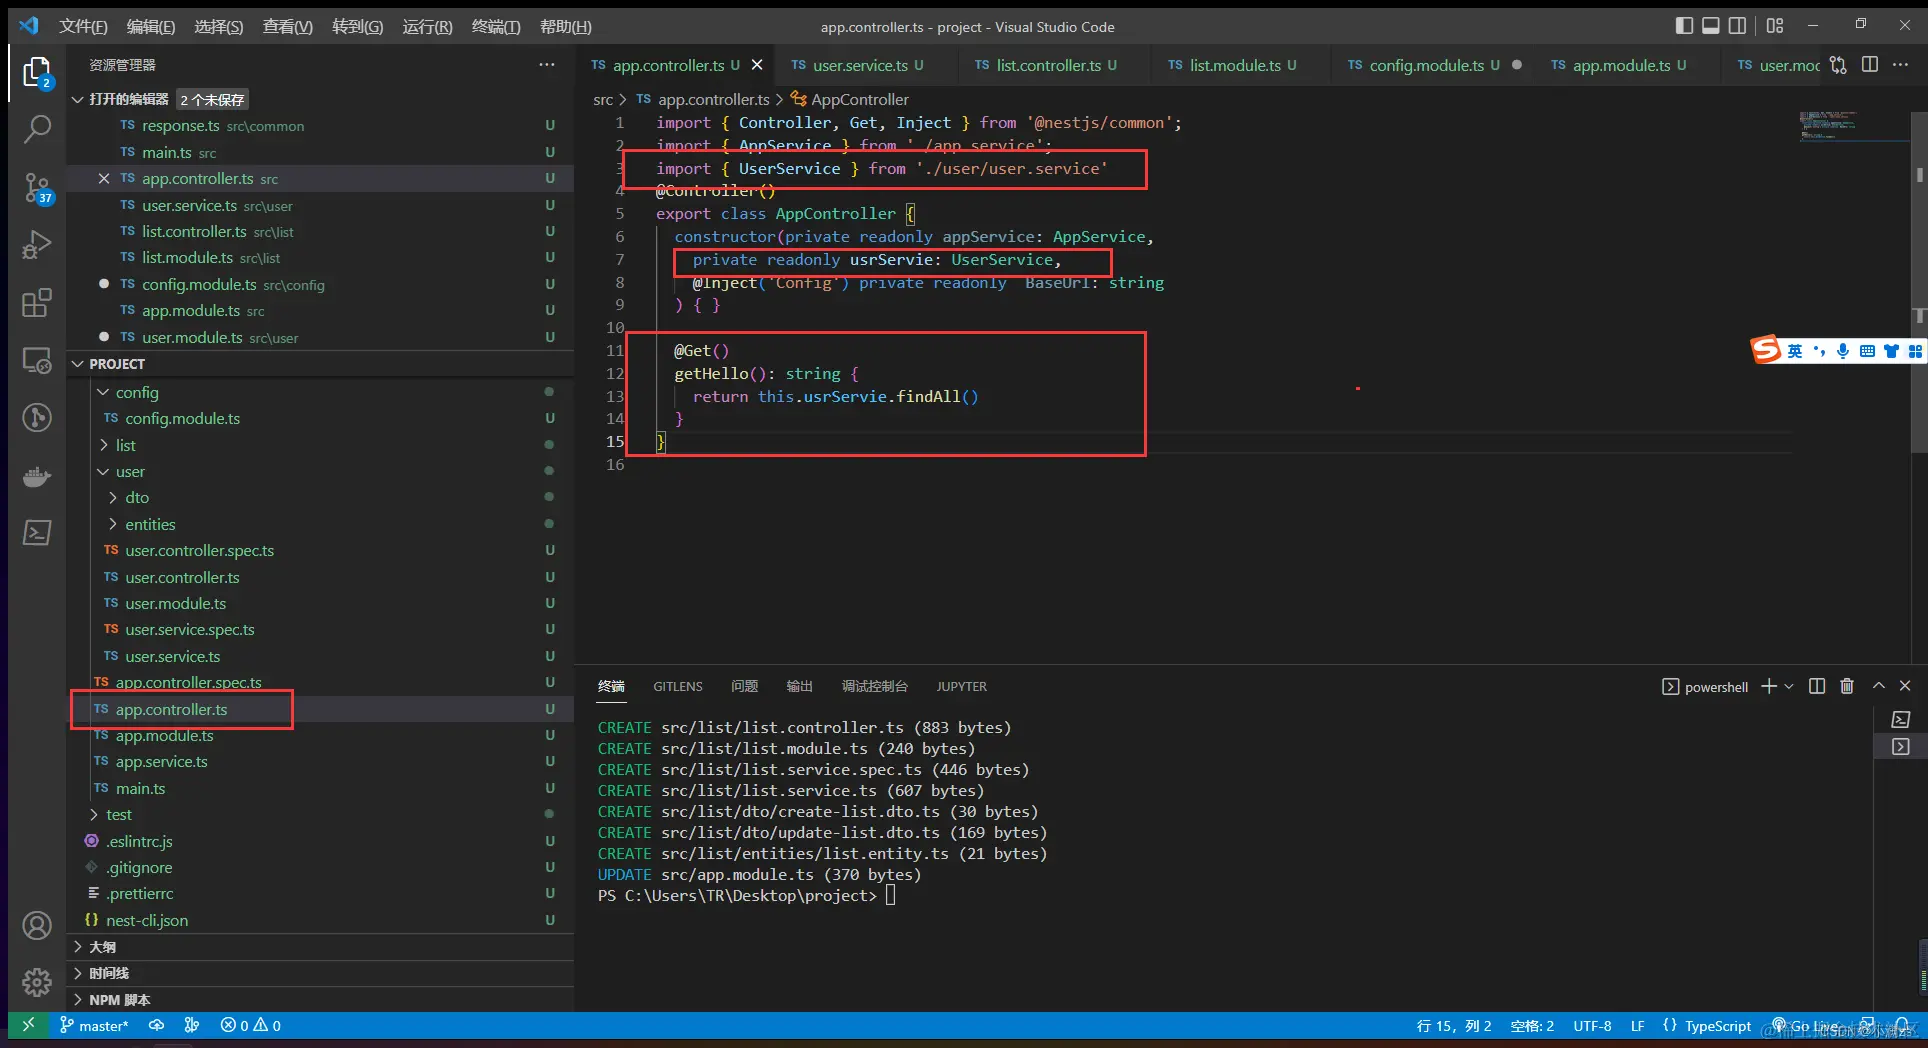Open the Extensions view
The width and height of the screenshot is (1928, 1048).
pyautogui.click(x=37, y=302)
